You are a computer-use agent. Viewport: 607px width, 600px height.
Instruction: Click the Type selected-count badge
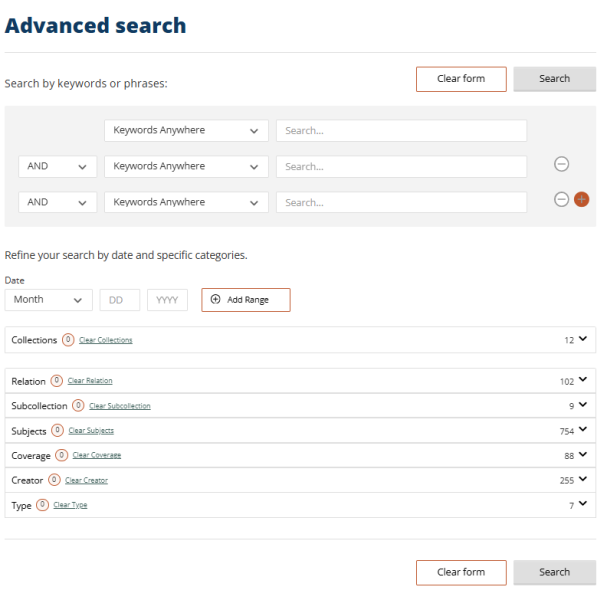coord(42,505)
